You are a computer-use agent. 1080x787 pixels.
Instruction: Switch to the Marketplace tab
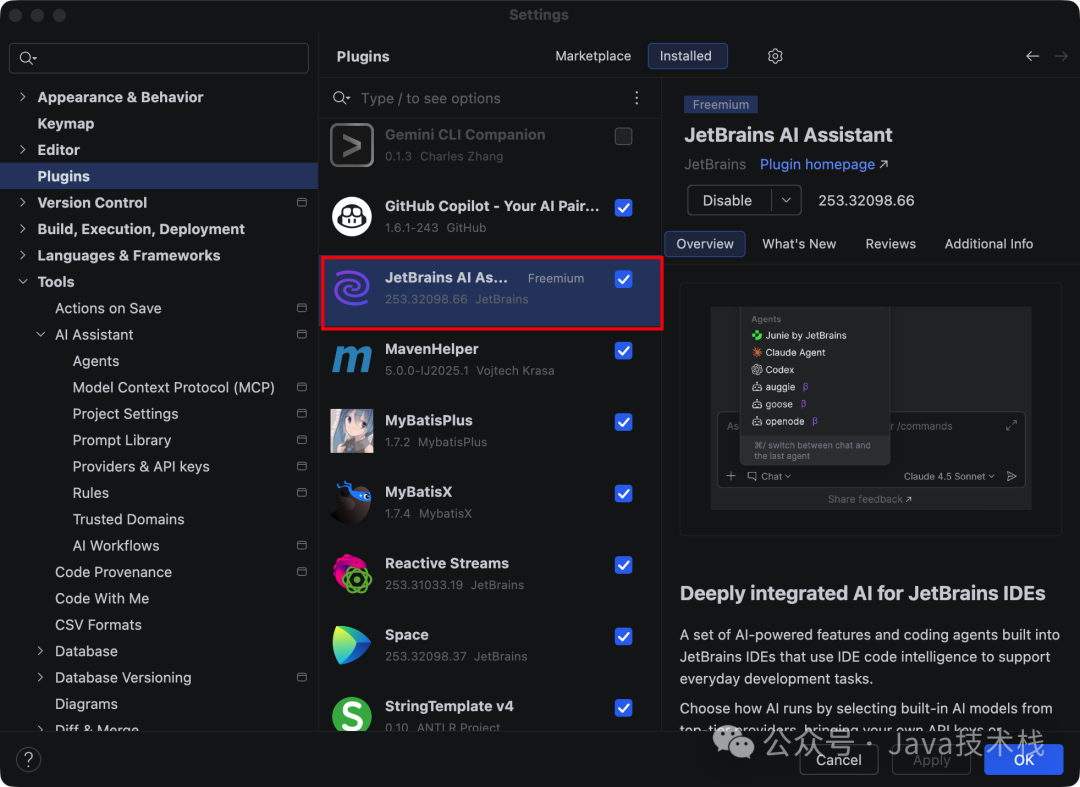click(x=593, y=56)
